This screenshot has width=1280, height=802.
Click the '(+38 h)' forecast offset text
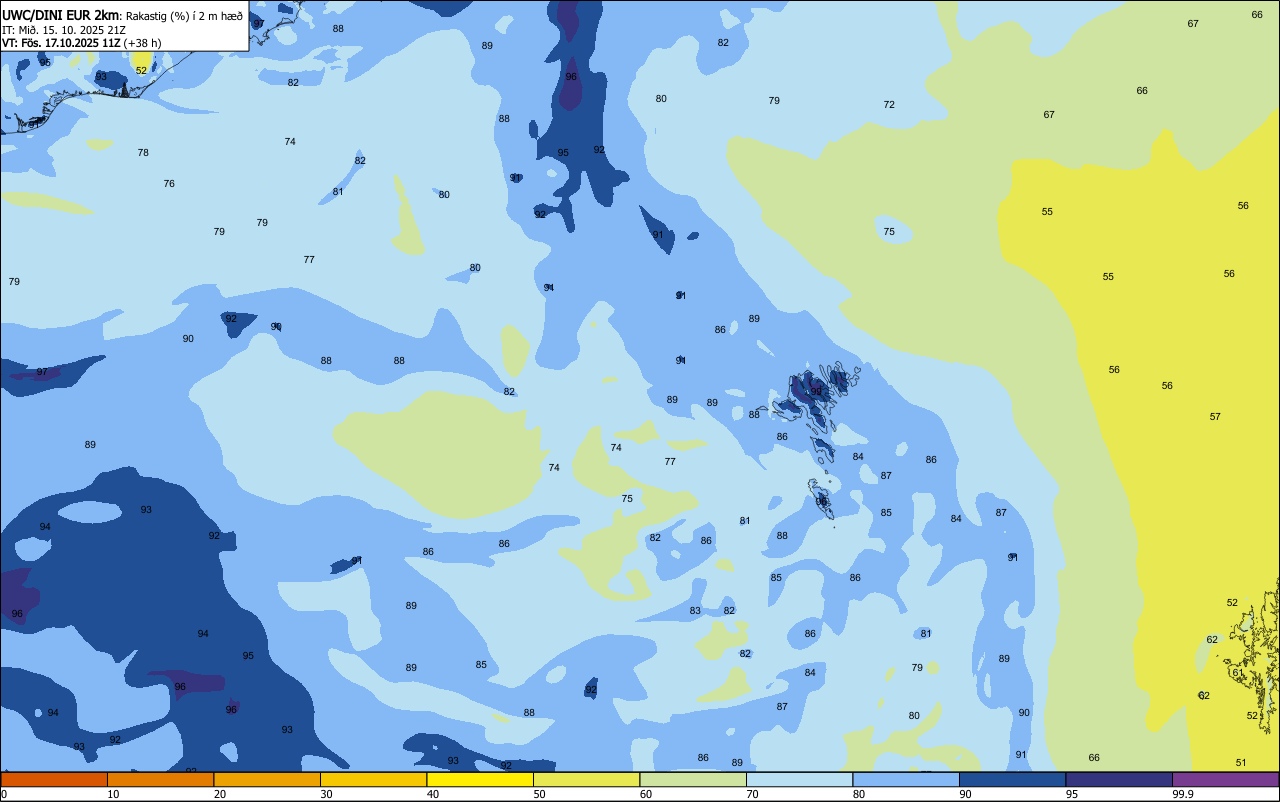pyautogui.click(x=142, y=43)
